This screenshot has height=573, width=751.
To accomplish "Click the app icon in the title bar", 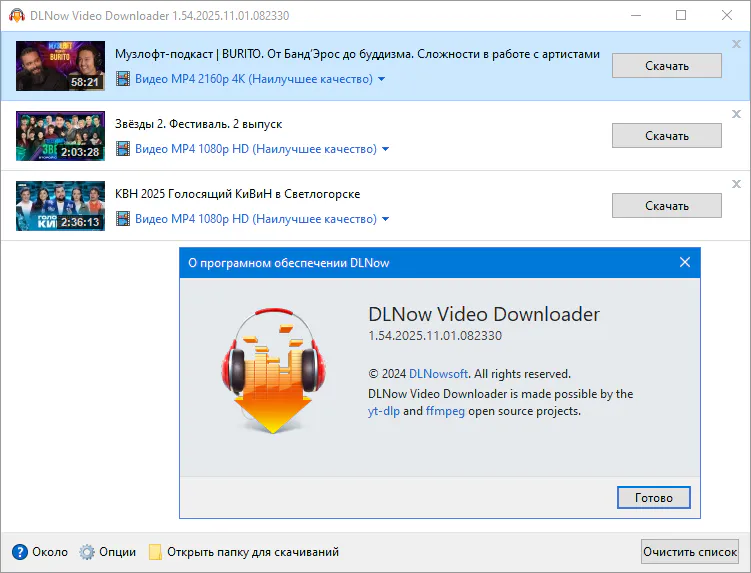I will coord(17,15).
